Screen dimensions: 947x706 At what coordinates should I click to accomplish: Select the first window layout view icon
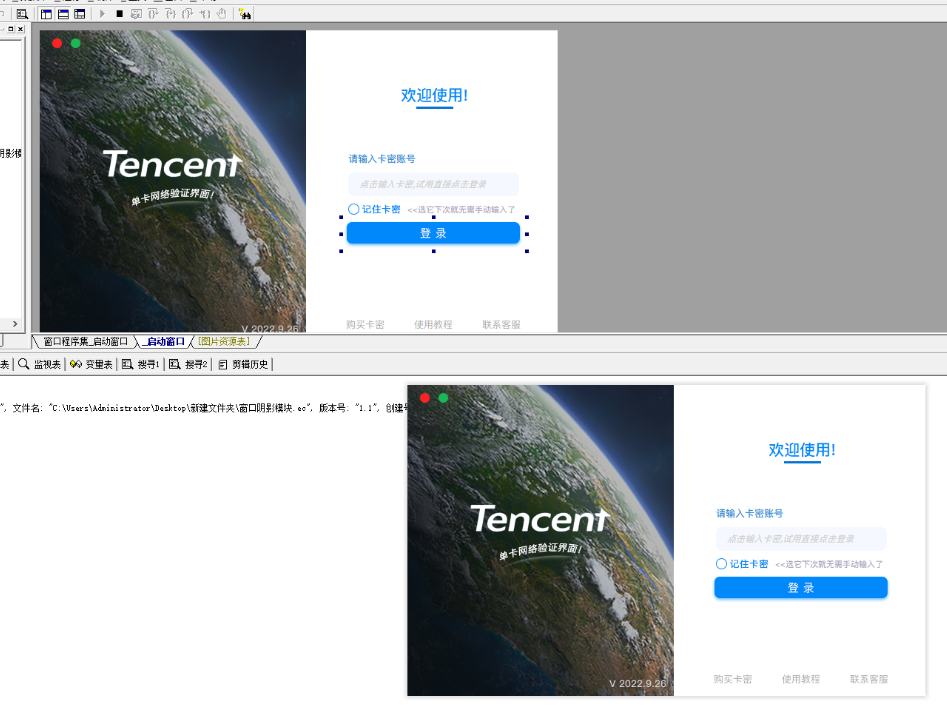pyautogui.click(x=46, y=14)
